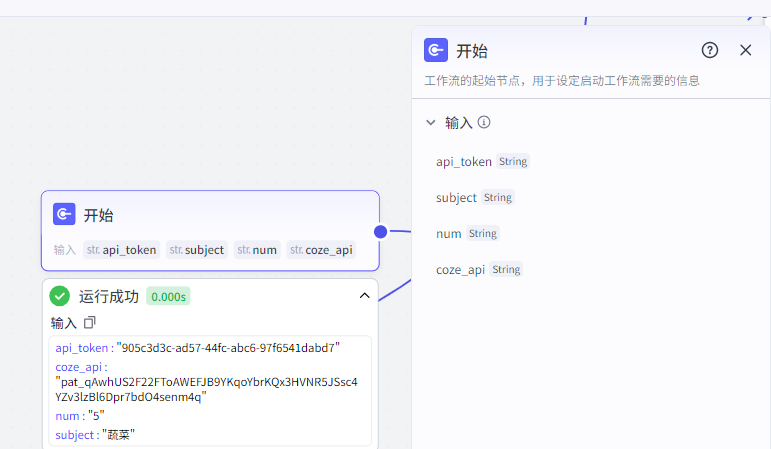Click the str. subject tag on node
The image size is (771, 449).
pyautogui.click(x=197, y=250)
